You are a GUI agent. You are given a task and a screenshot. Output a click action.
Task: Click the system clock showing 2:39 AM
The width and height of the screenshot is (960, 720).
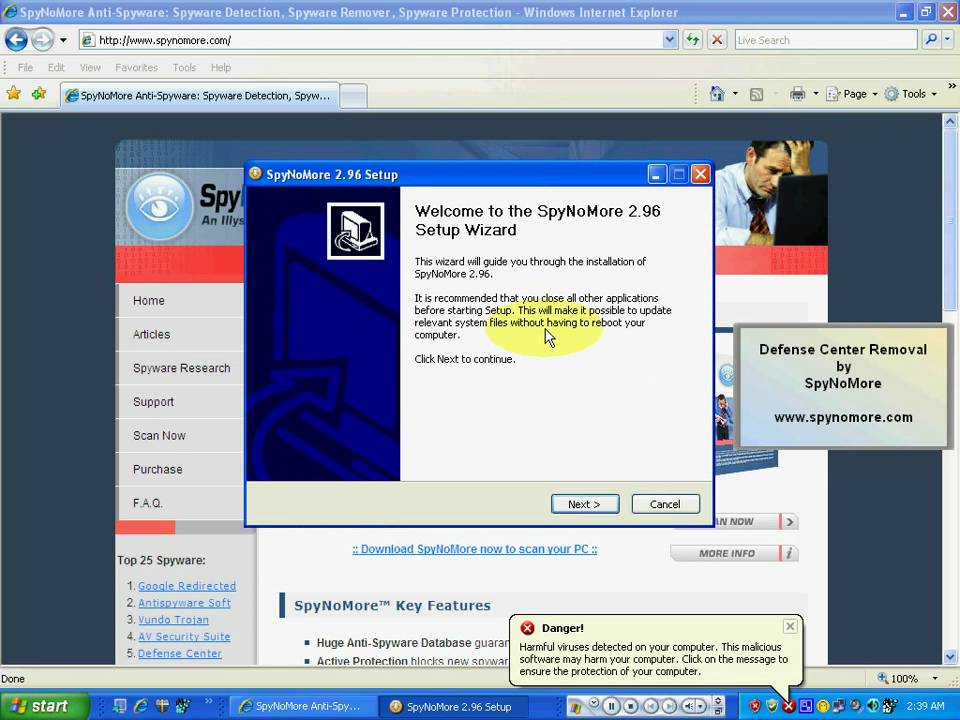926,706
